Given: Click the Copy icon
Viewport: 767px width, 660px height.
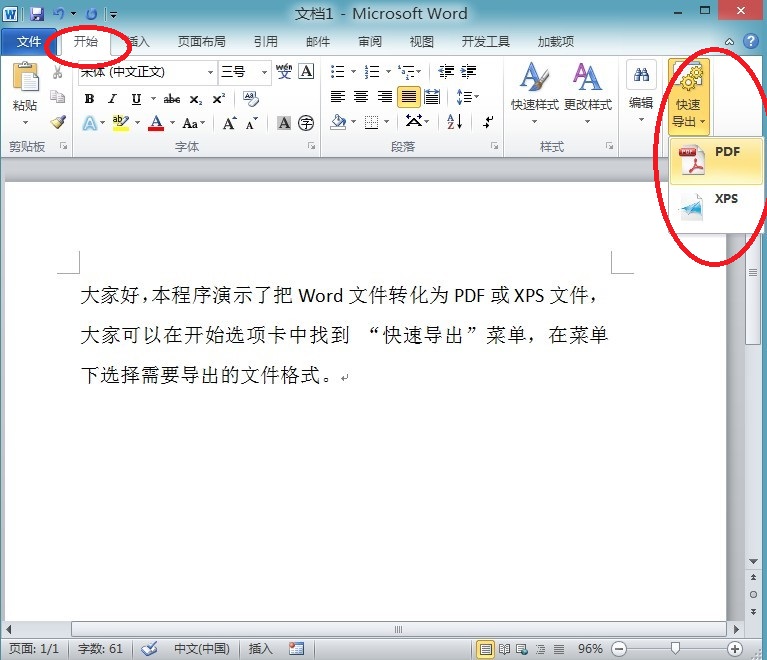Looking at the screenshot, I should coord(58,96).
